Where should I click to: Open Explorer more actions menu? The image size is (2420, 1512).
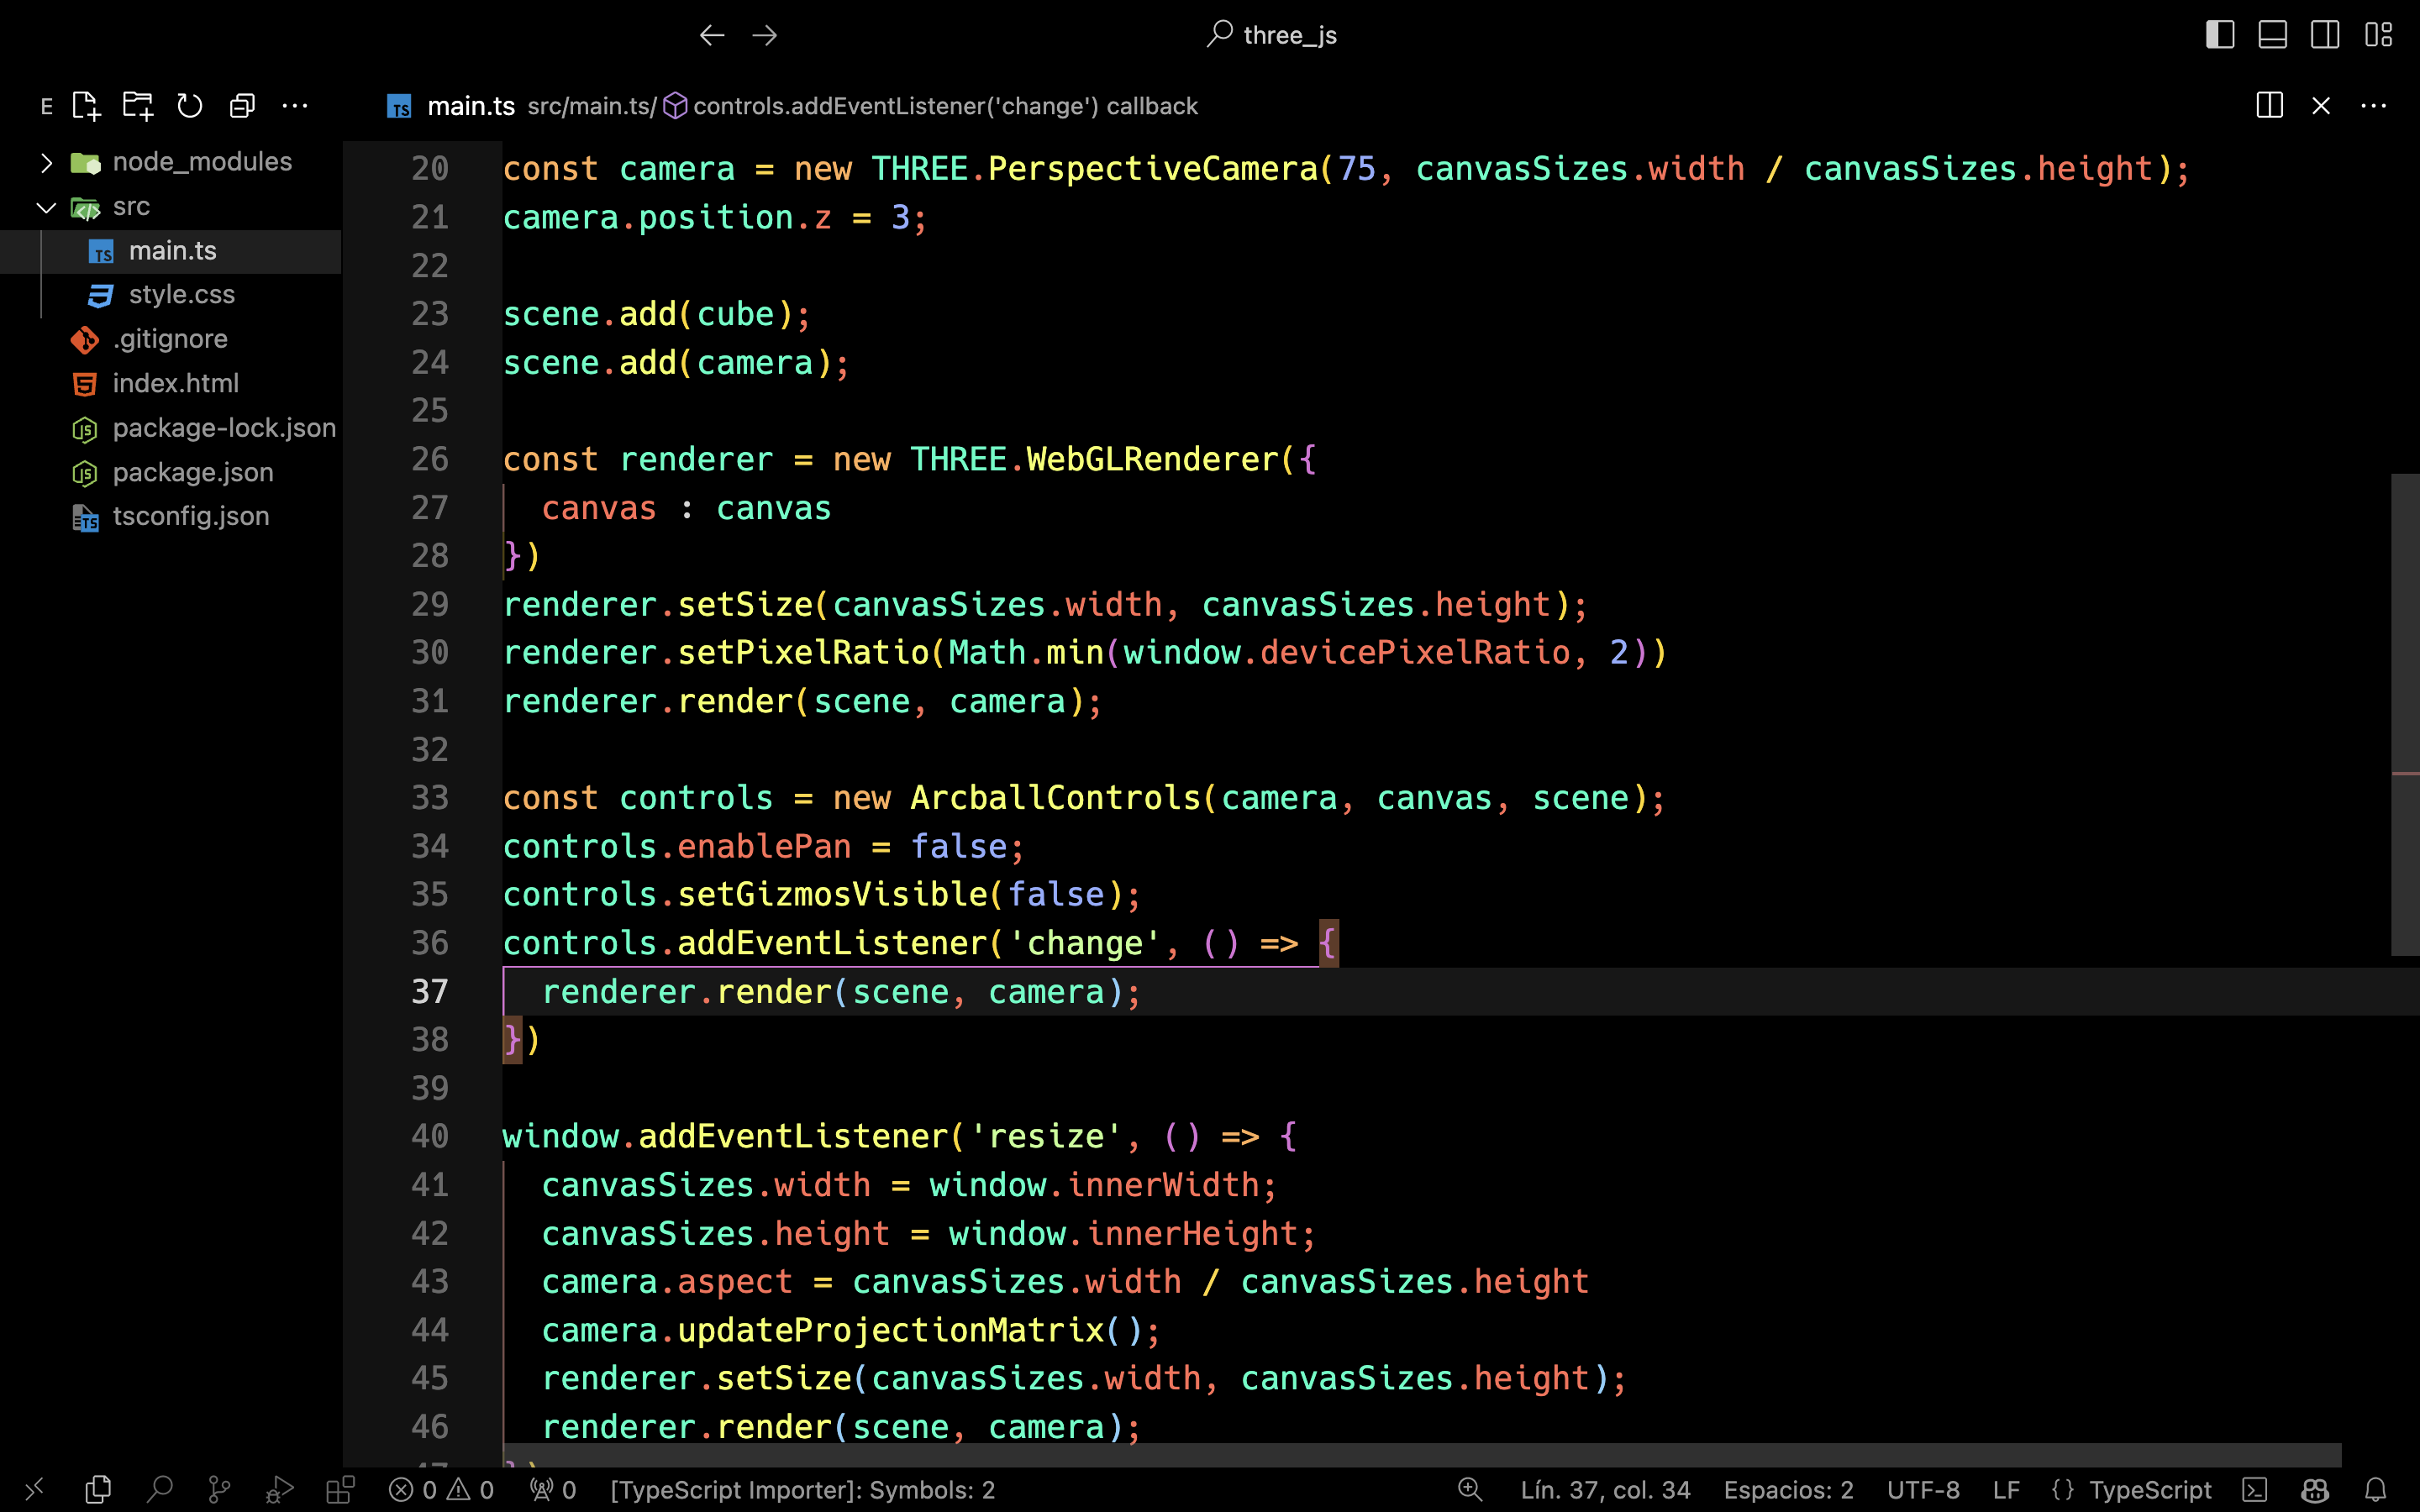click(x=295, y=106)
